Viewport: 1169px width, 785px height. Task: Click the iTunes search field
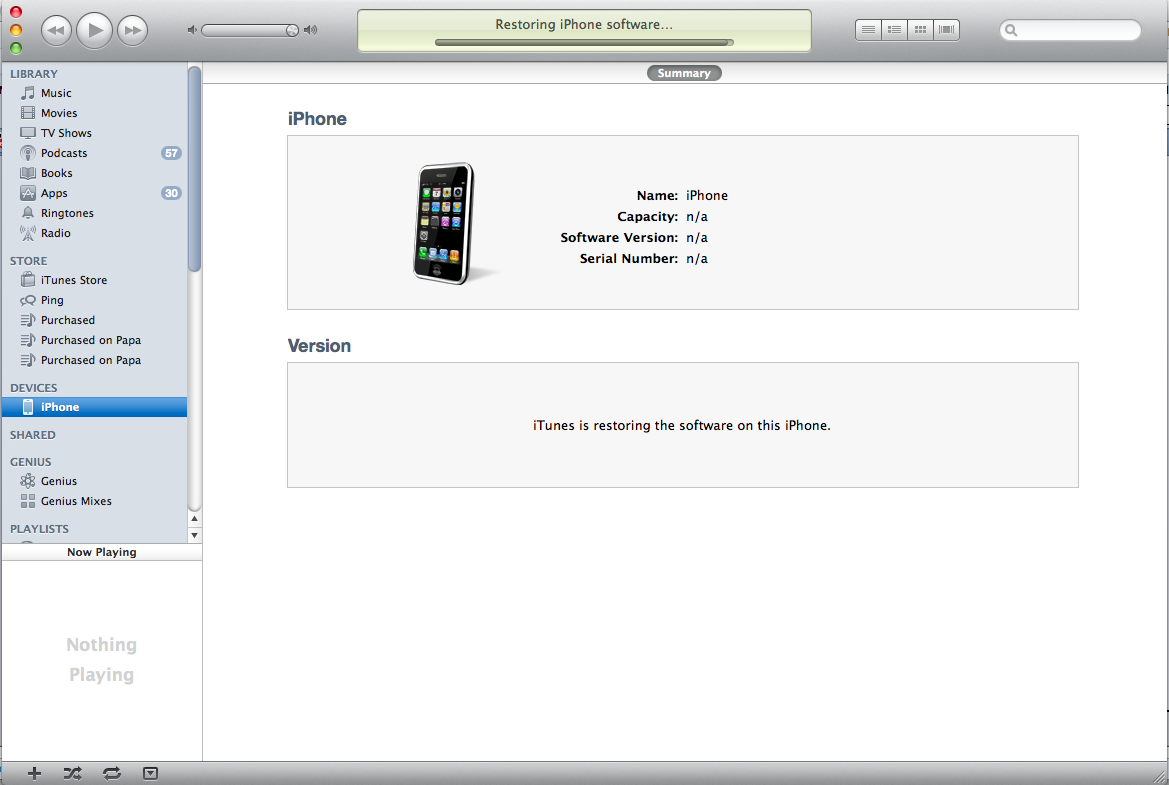coord(1070,30)
